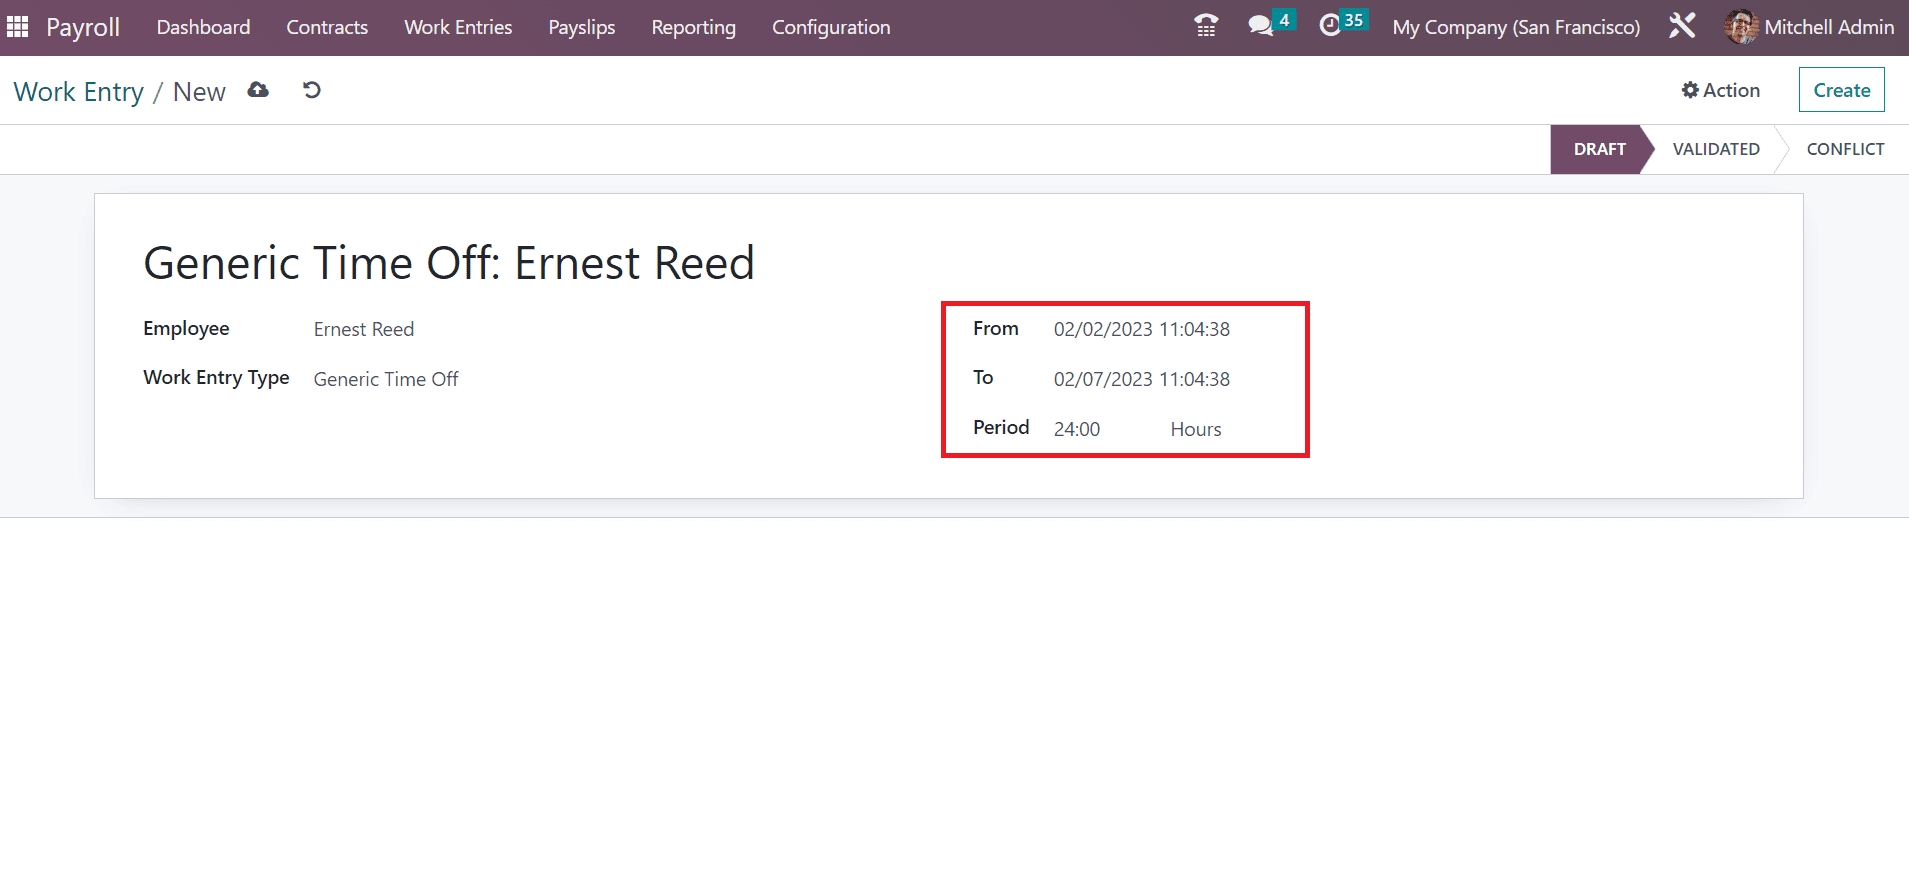Open the conversations messages icon
Image resolution: width=1909 pixels, height=877 pixels.
[x=1261, y=27]
